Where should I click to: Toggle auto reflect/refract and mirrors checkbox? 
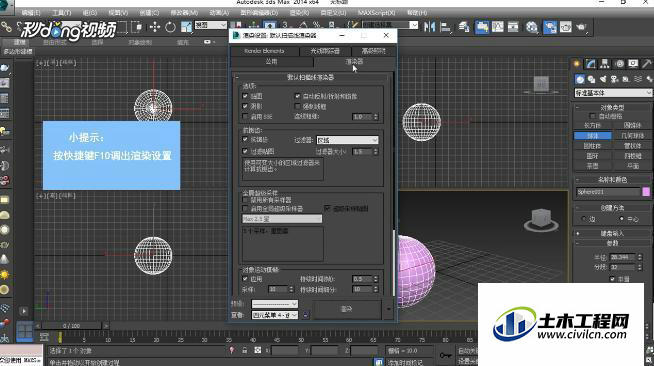[297, 96]
